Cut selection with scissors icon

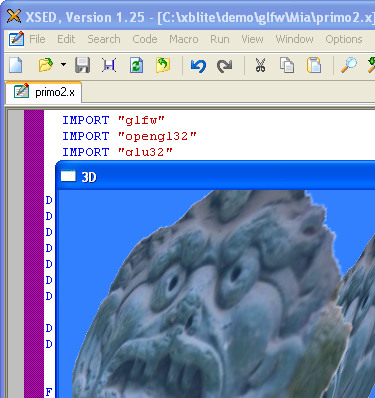point(260,65)
